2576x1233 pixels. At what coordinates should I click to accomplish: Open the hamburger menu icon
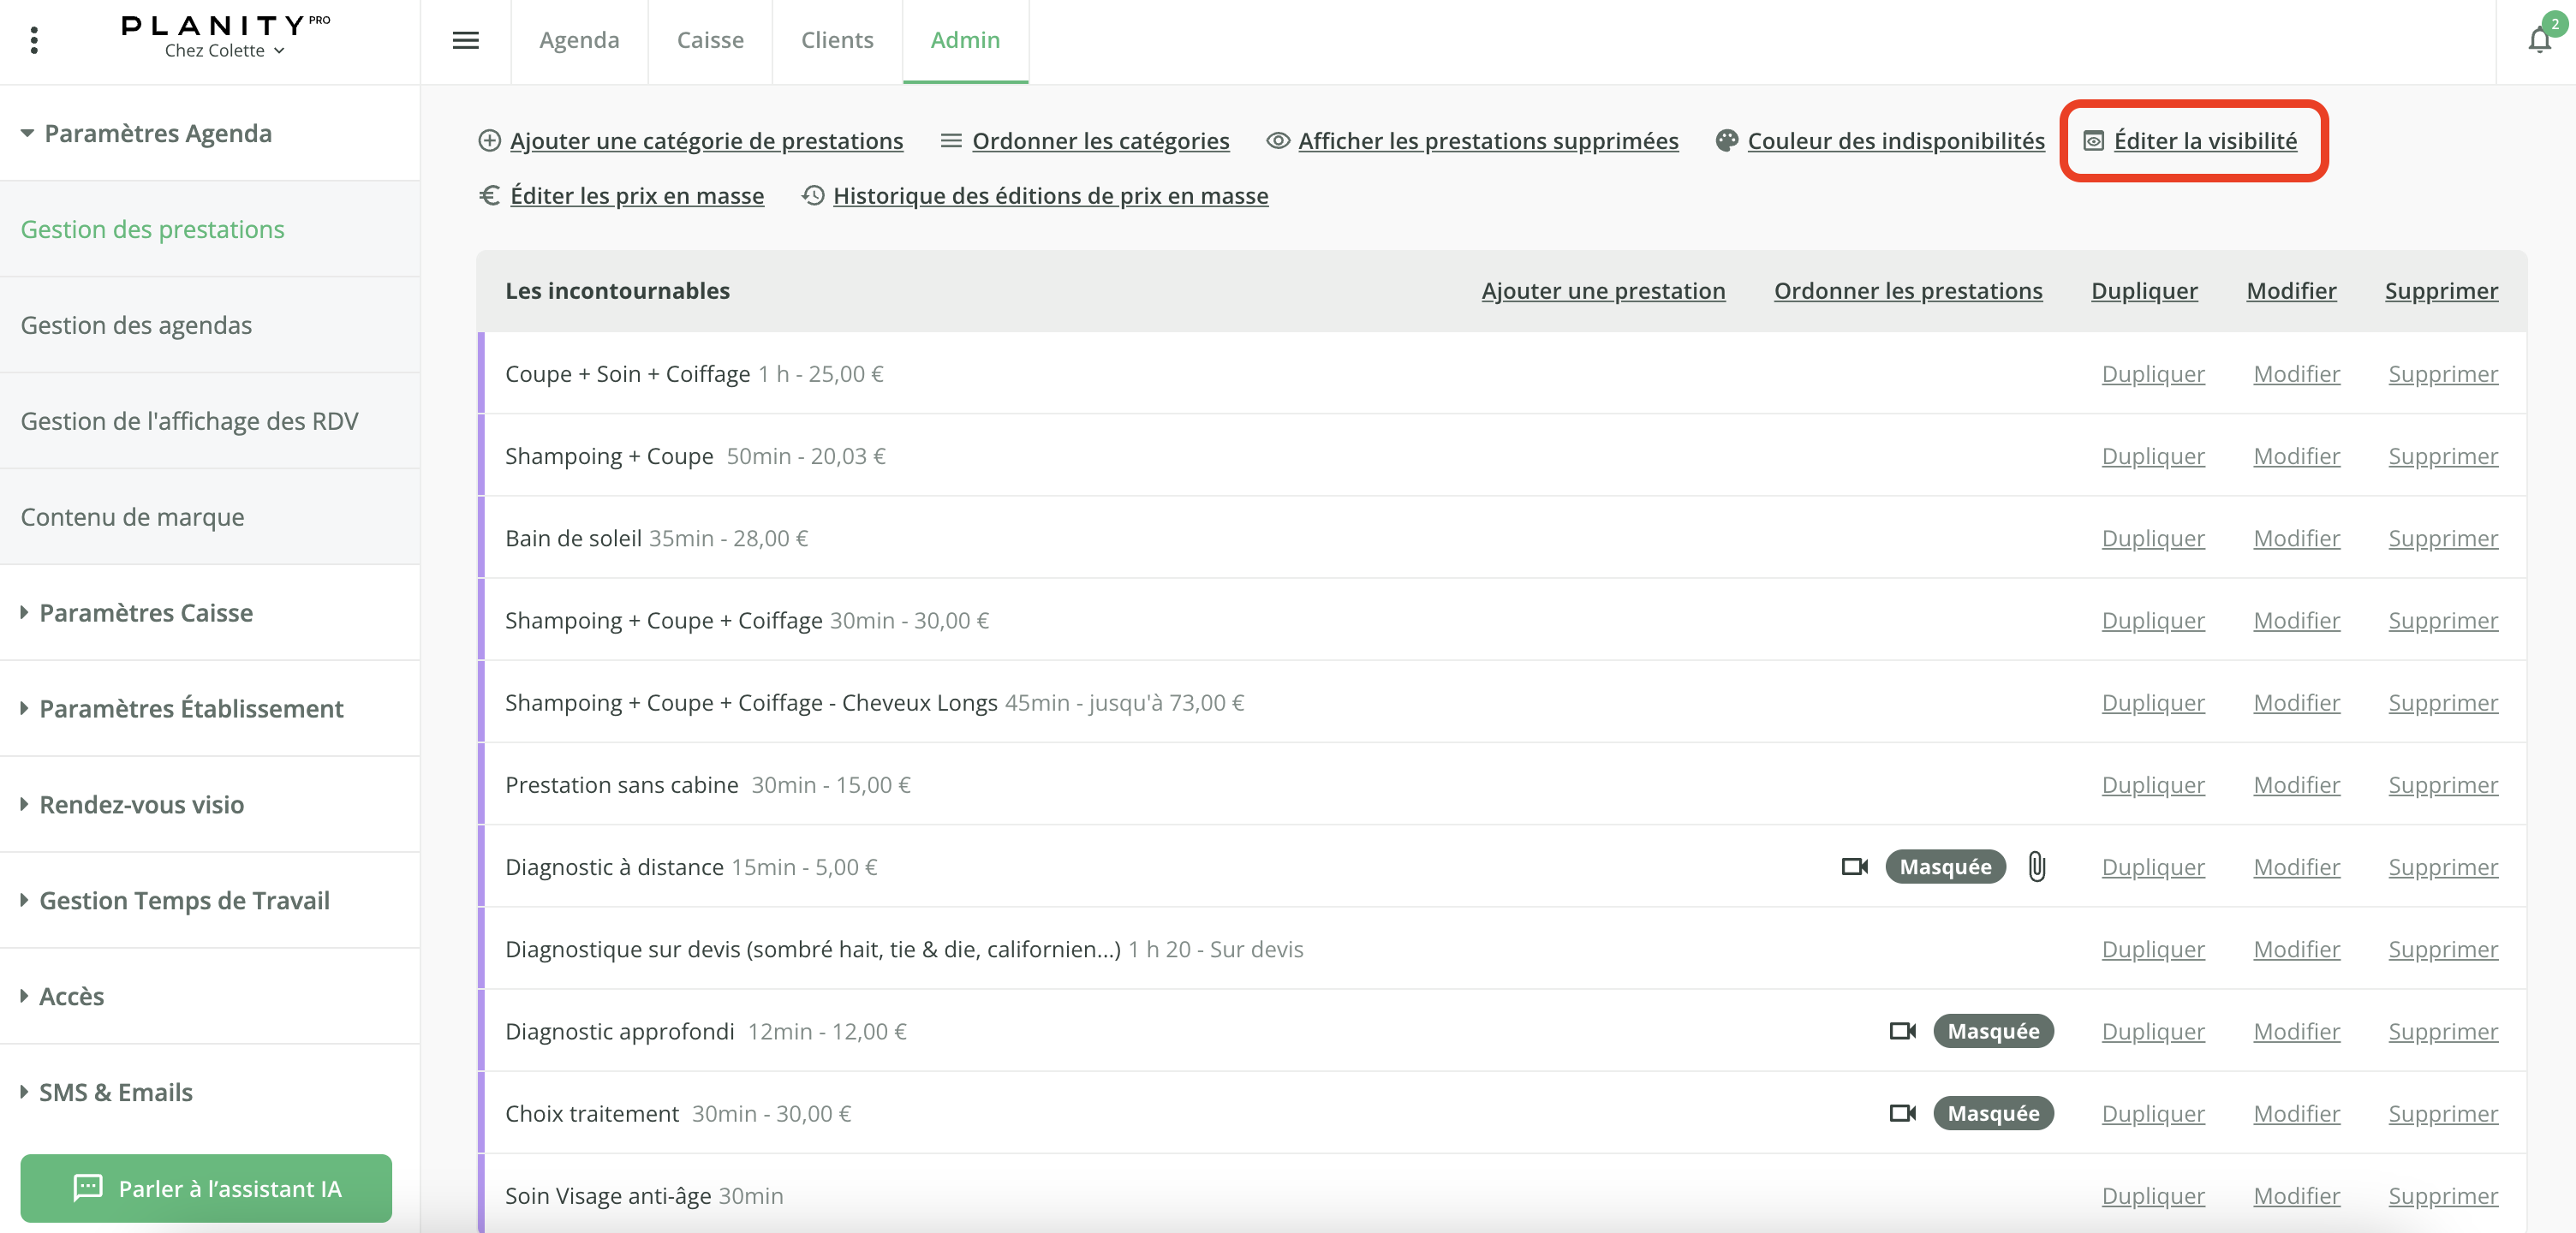point(465,40)
